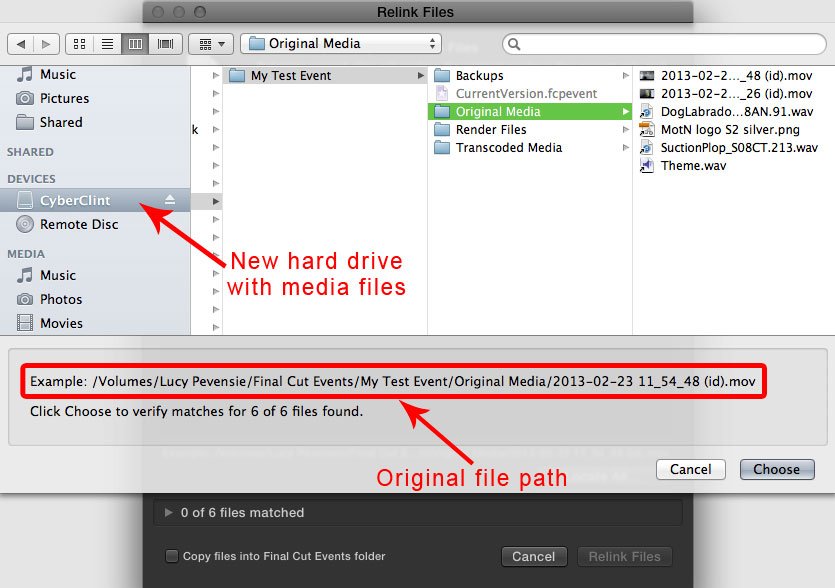The image size is (835, 588).
Task: Click the Movies filmstrip icon
Action: point(24,323)
